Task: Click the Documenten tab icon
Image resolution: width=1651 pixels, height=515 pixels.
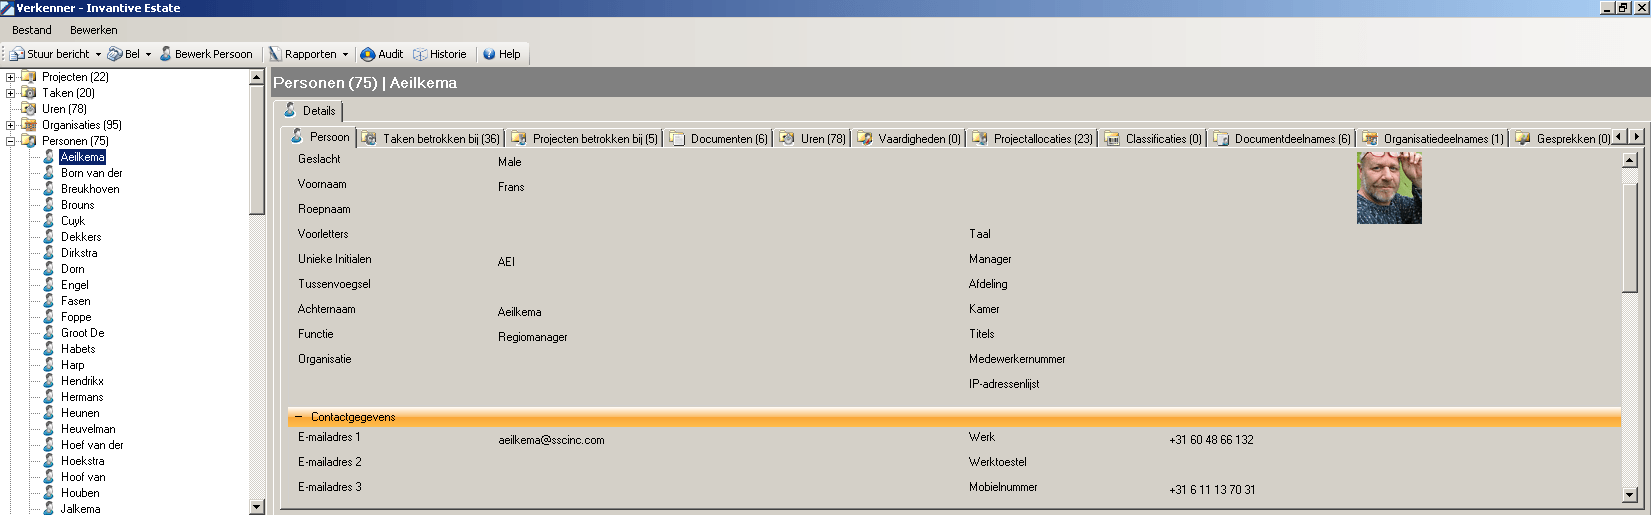Action: click(x=677, y=139)
